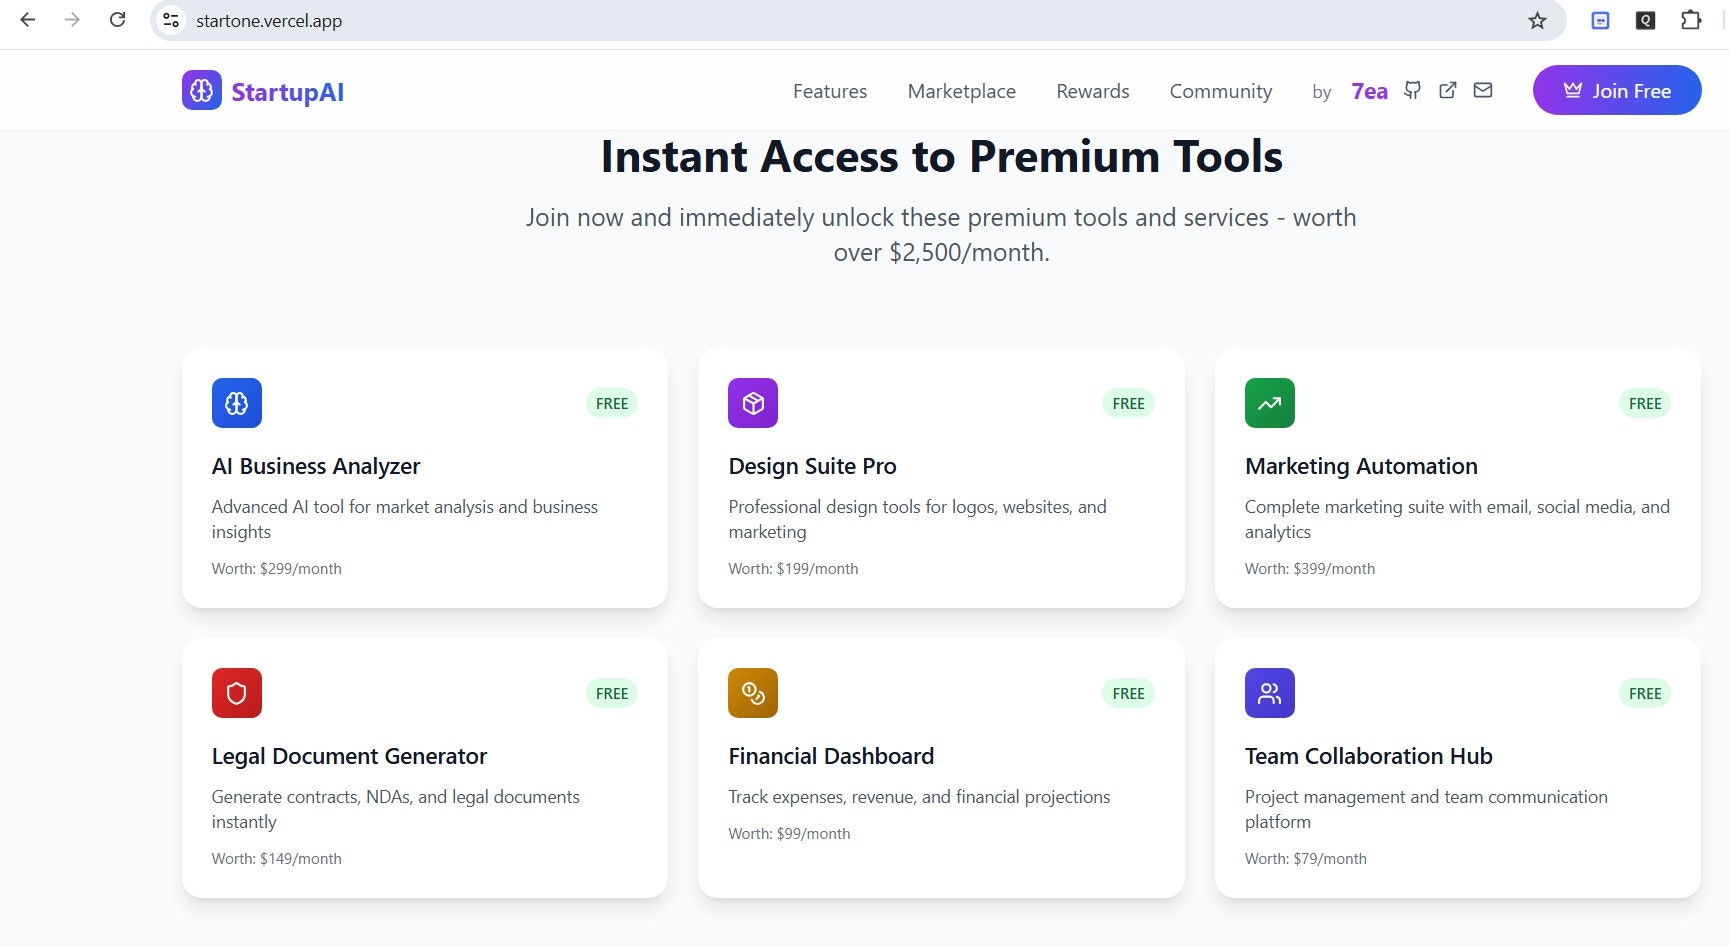Open the email envelope icon in header
The height and width of the screenshot is (947, 1729).
click(x=1482, y=90)
